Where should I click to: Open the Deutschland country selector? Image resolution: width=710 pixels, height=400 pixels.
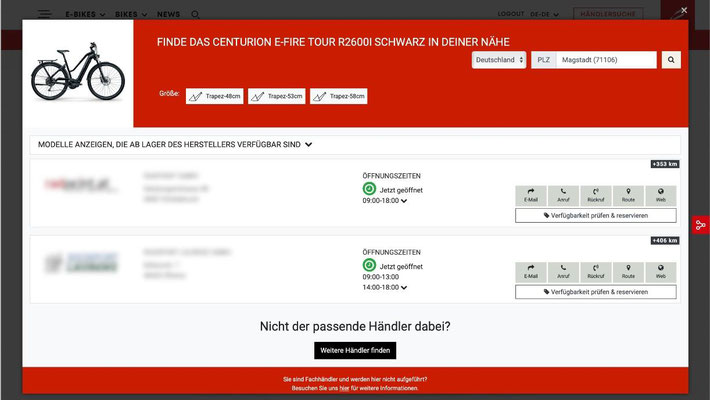click(499, 60)
